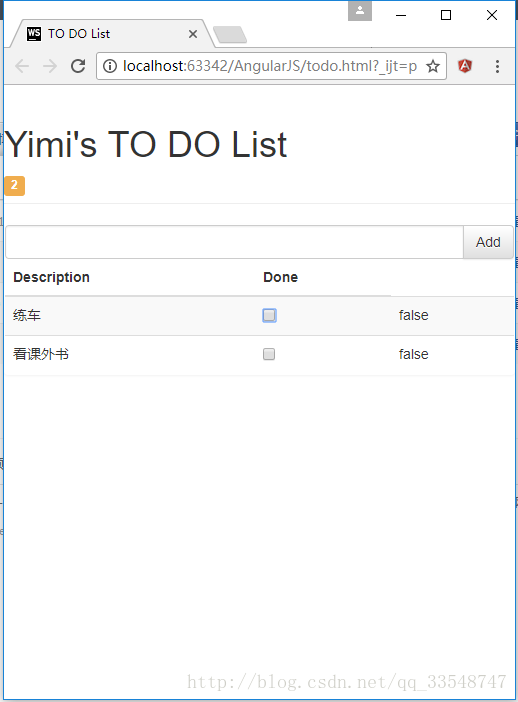Click the localhost address bar
Viewport: 518px width, 702px height.
270,66
